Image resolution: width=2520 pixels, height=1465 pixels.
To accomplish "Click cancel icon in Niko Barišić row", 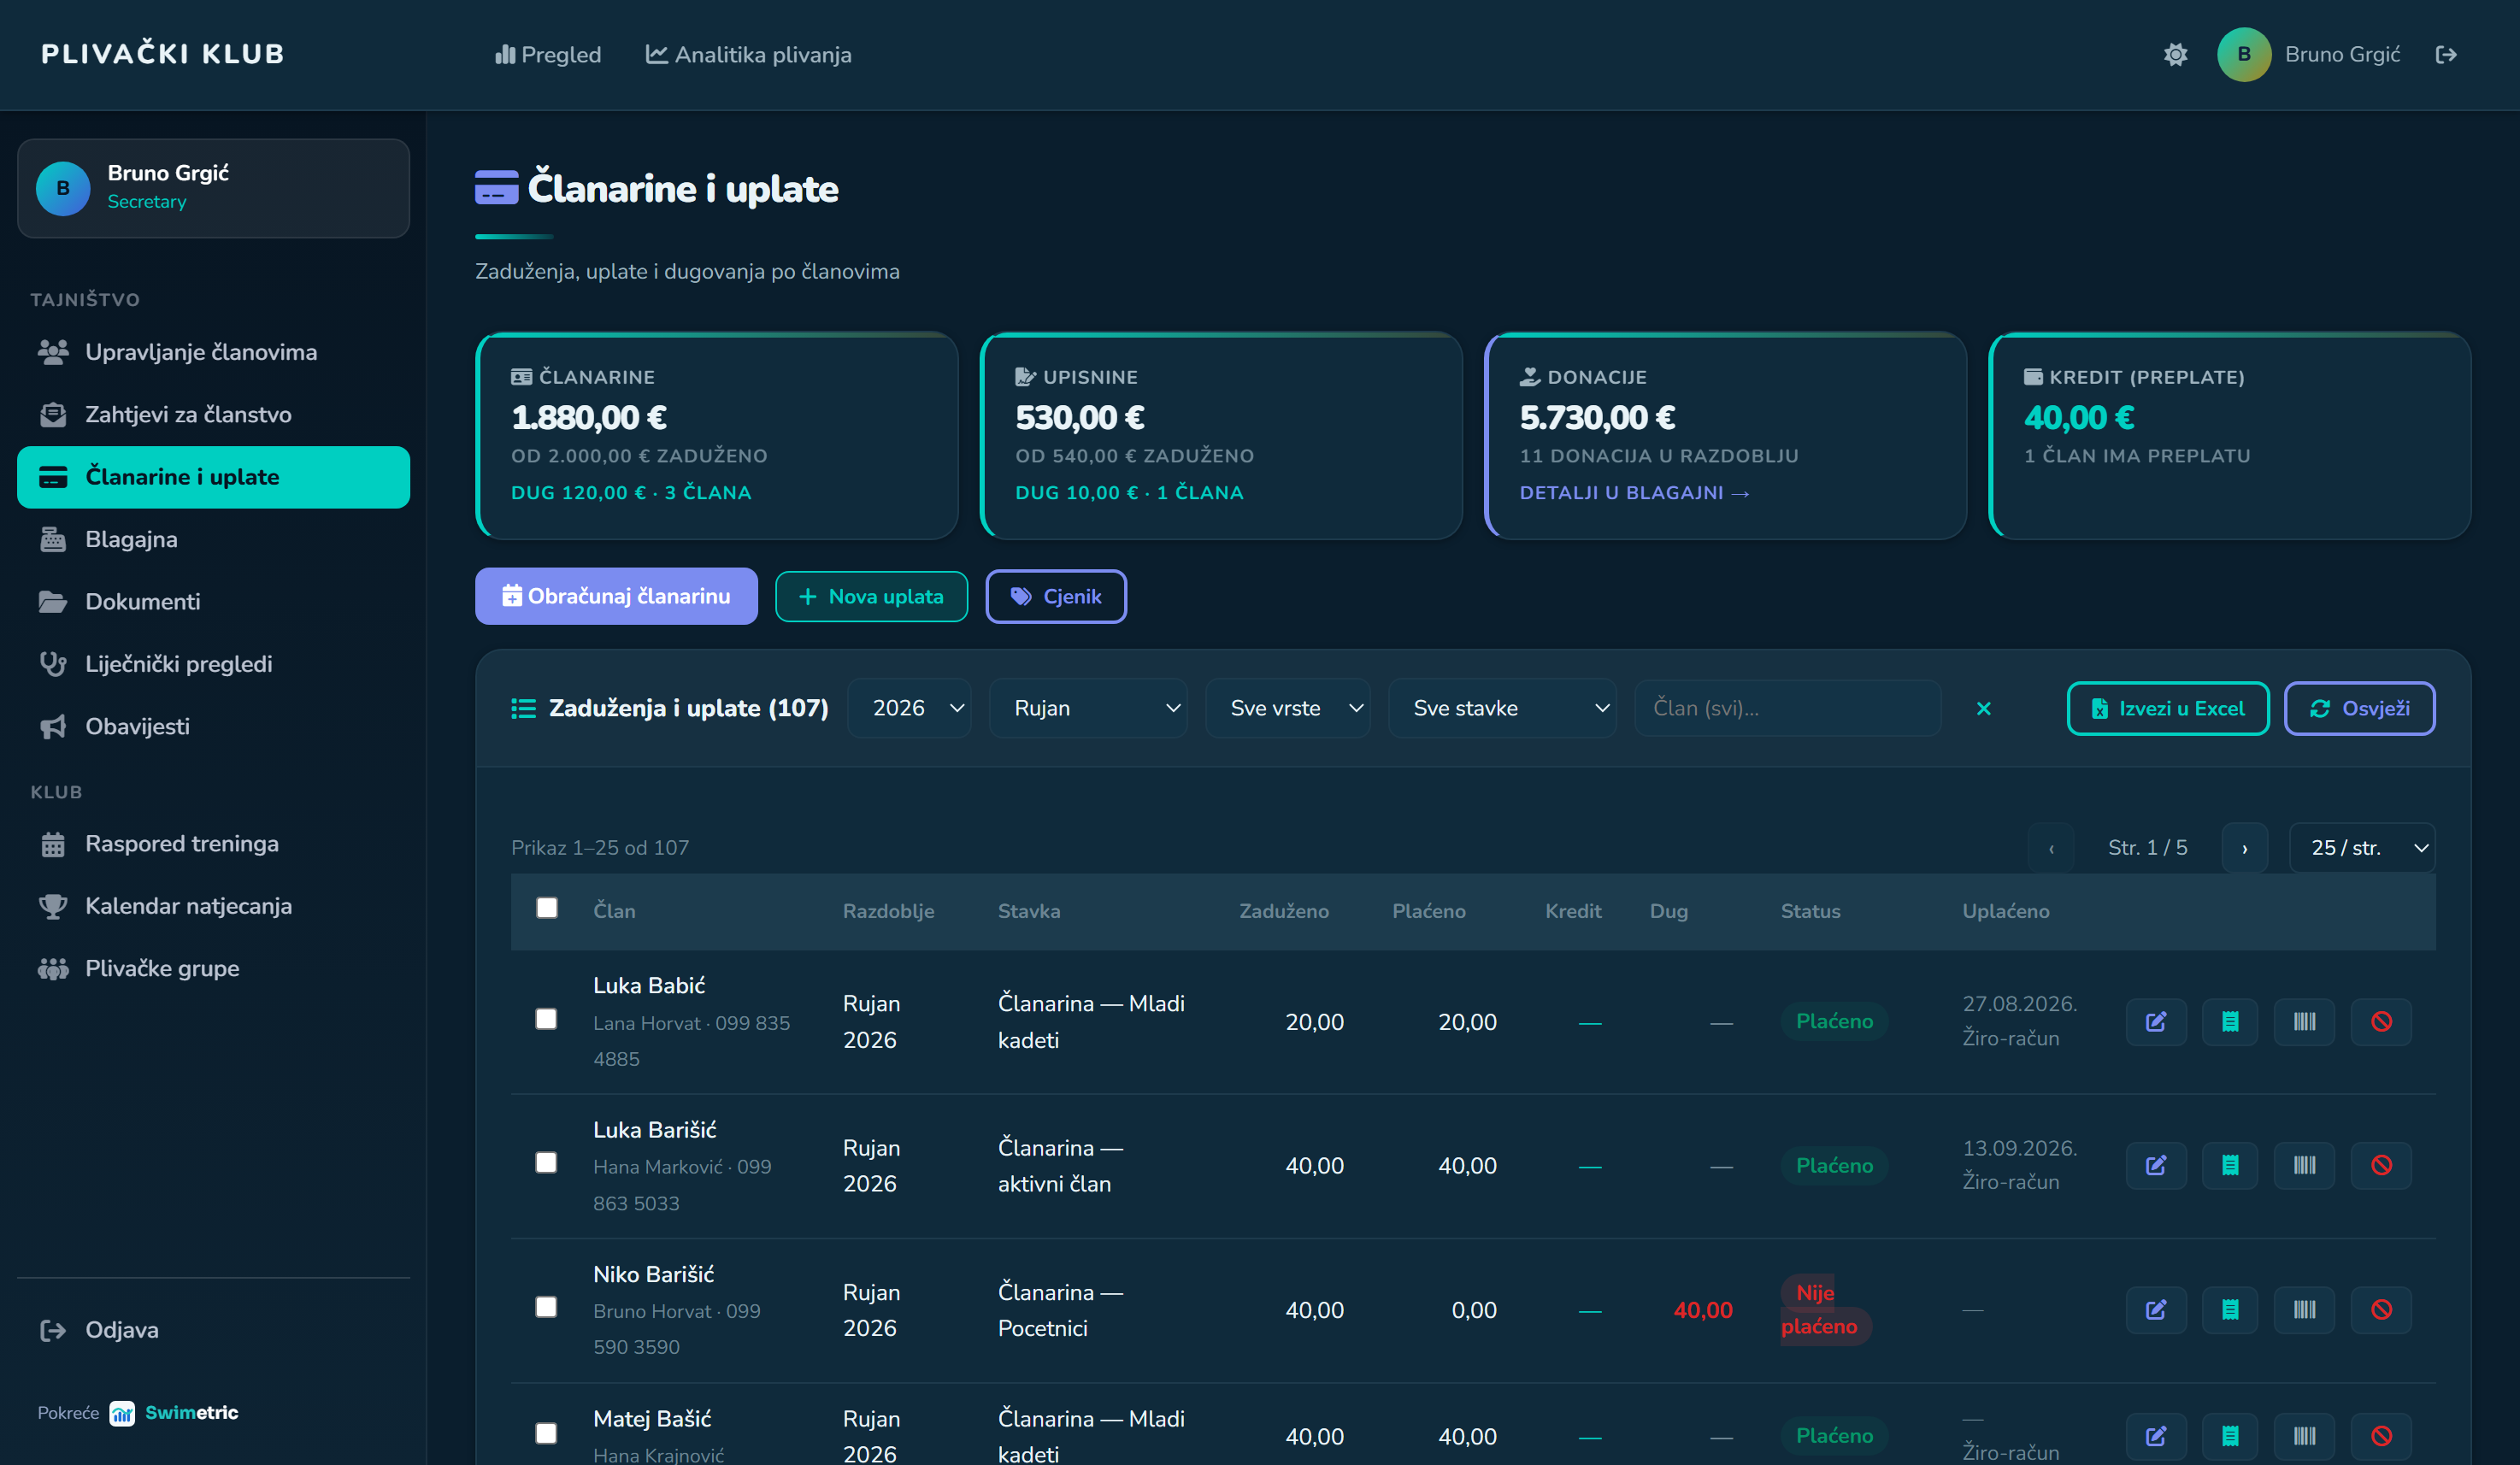I will [2381, 1309].
